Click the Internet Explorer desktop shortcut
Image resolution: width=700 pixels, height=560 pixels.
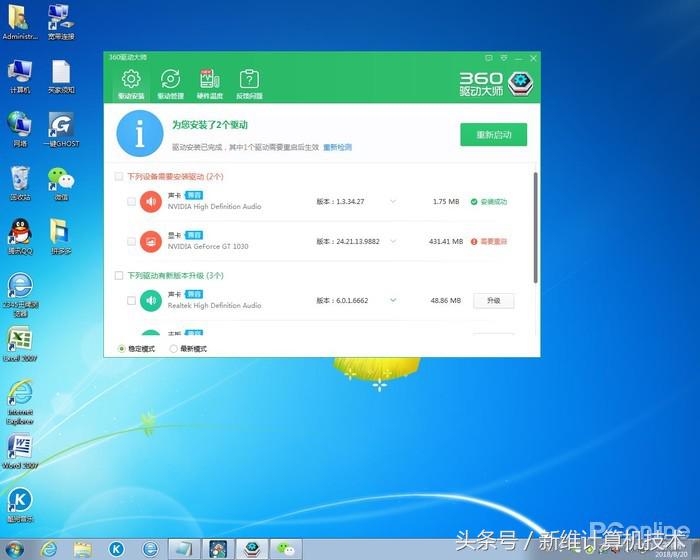pos(20,402)
